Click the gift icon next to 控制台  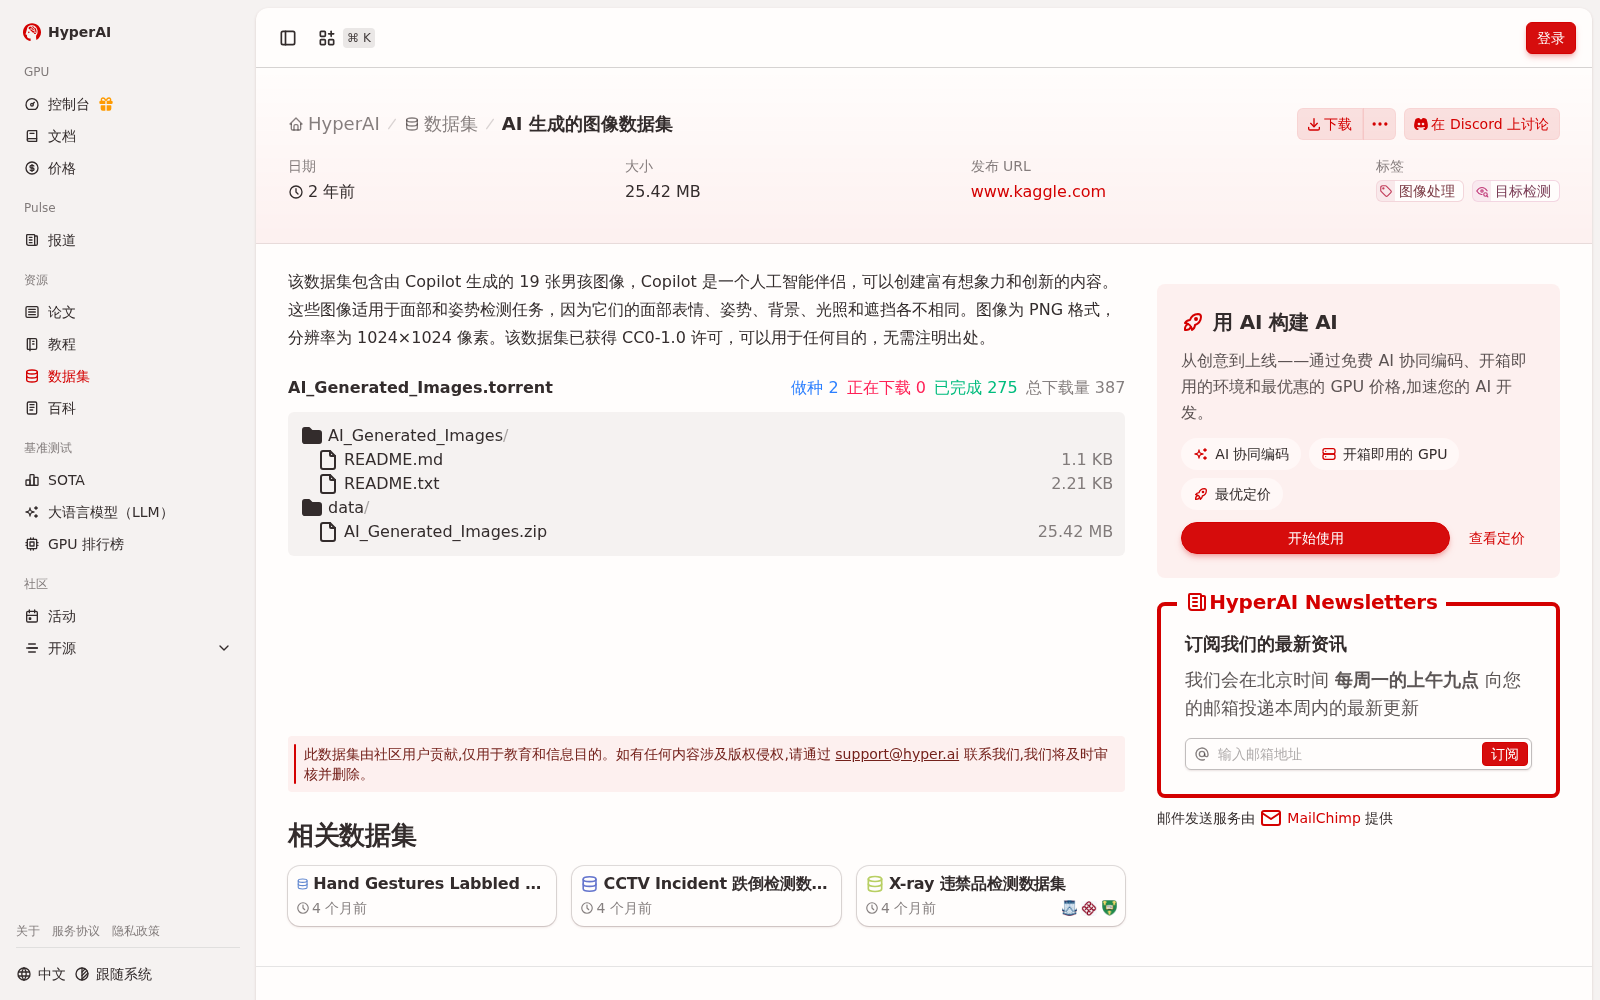[x=106, y=104]
